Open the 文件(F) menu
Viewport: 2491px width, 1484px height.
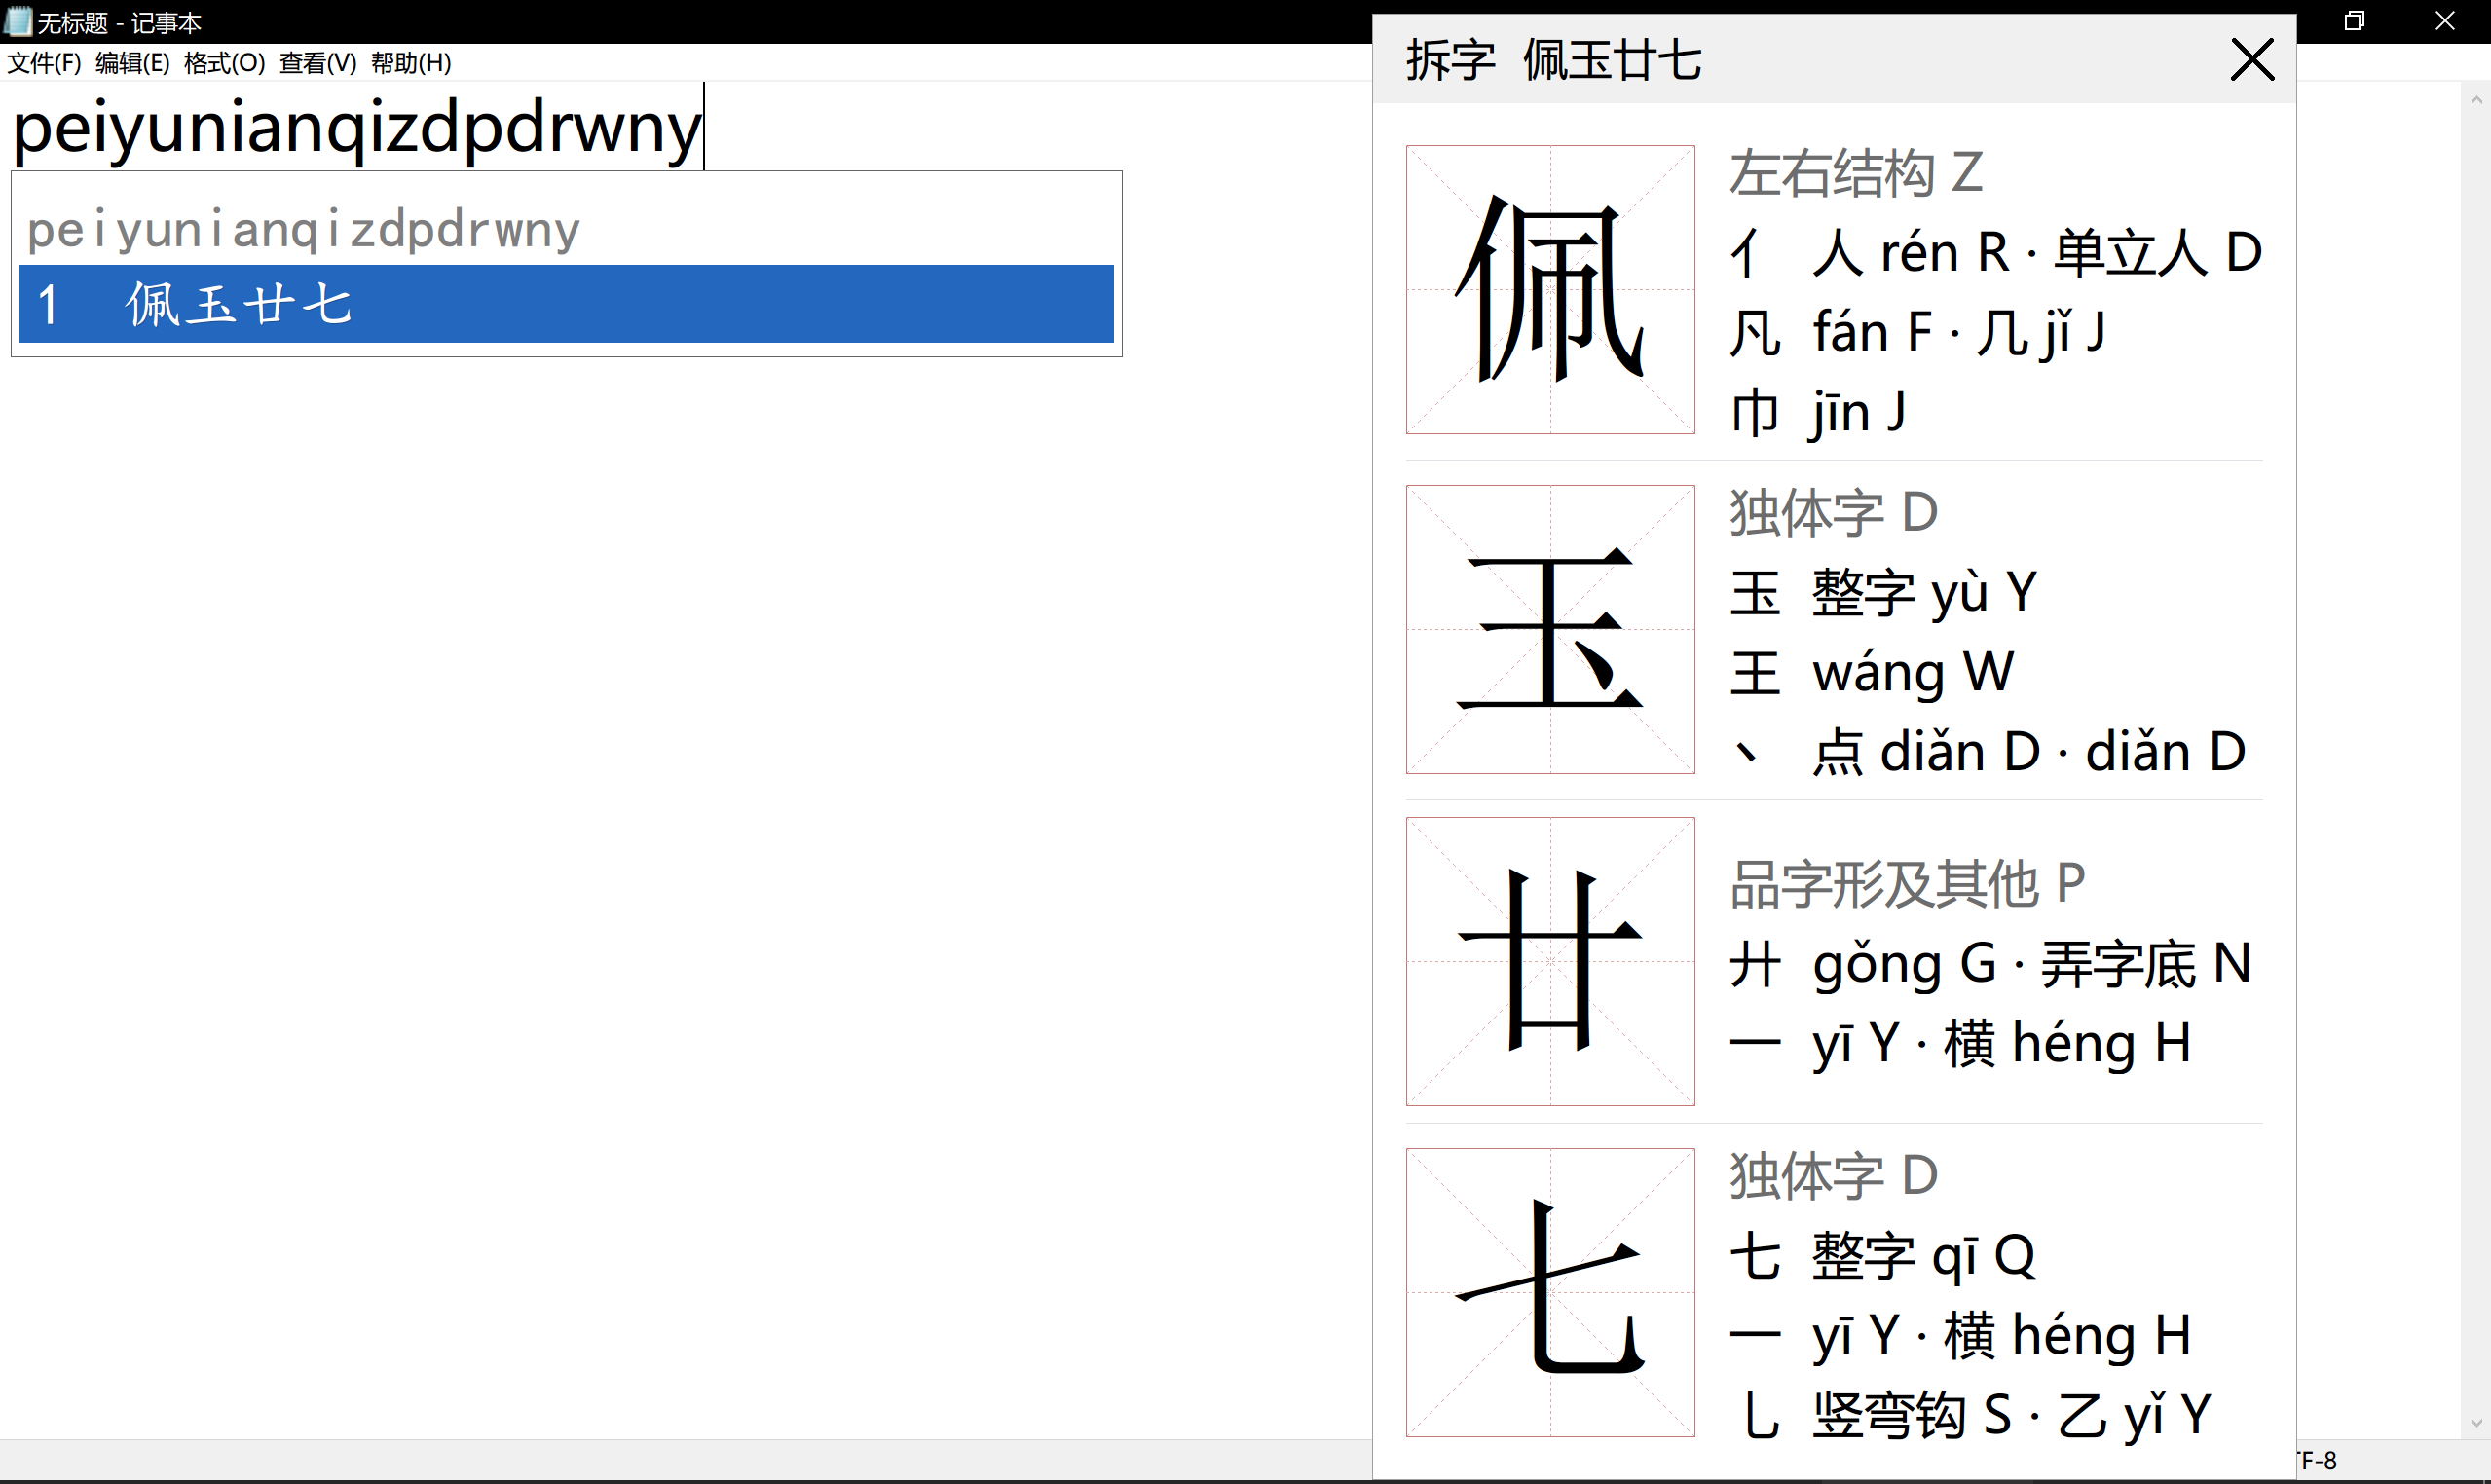pyautogui.click(x=44, y=63)
